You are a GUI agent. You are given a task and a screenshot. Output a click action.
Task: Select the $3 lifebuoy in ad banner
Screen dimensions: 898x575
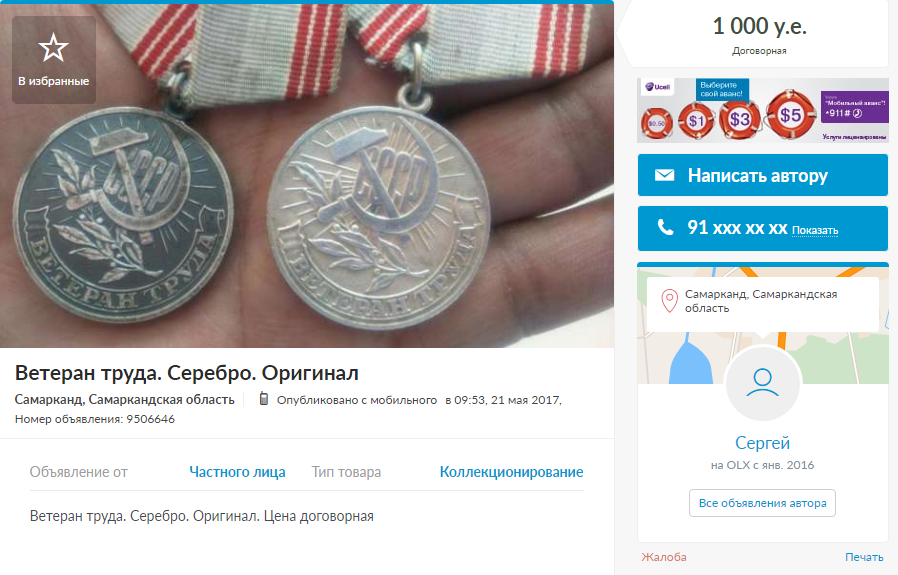(x=739, y=119)
